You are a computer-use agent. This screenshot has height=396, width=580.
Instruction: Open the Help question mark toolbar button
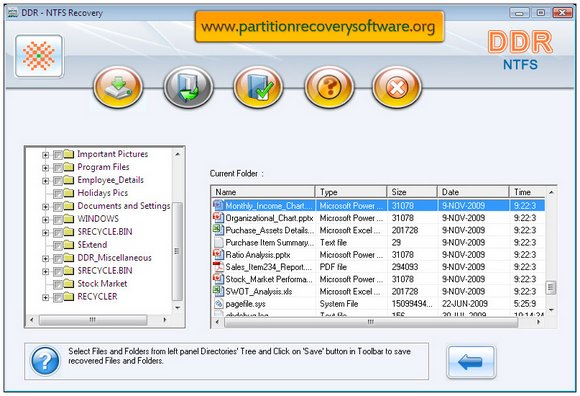[329, 87]
